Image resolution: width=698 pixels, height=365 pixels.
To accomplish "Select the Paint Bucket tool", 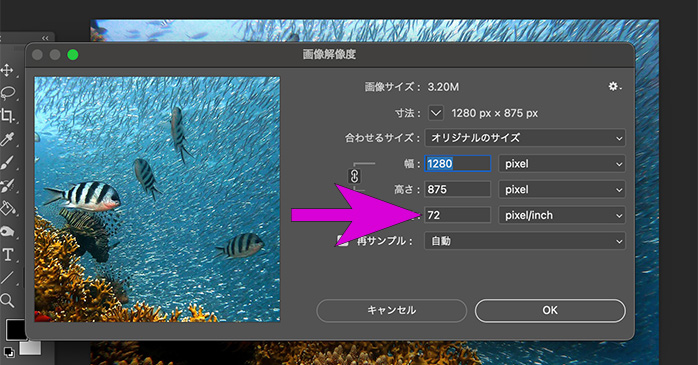I will (7, 208).
